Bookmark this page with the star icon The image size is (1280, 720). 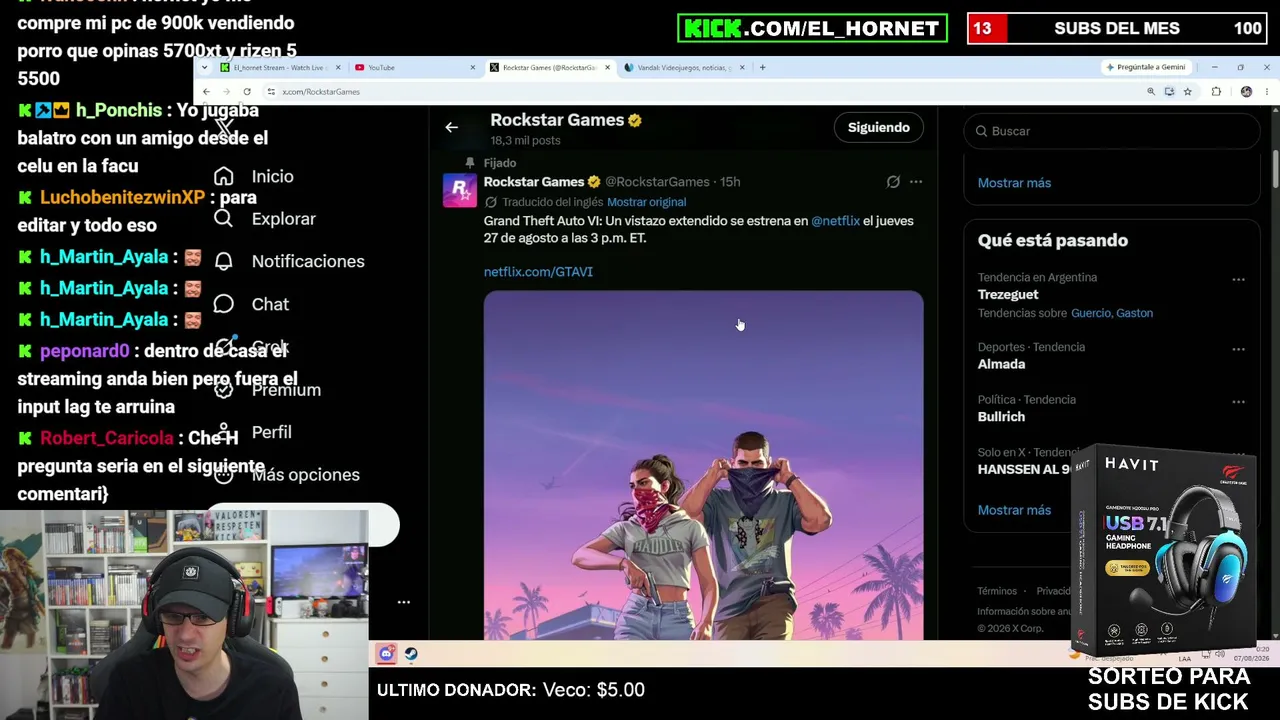(x=1187, y=91)
